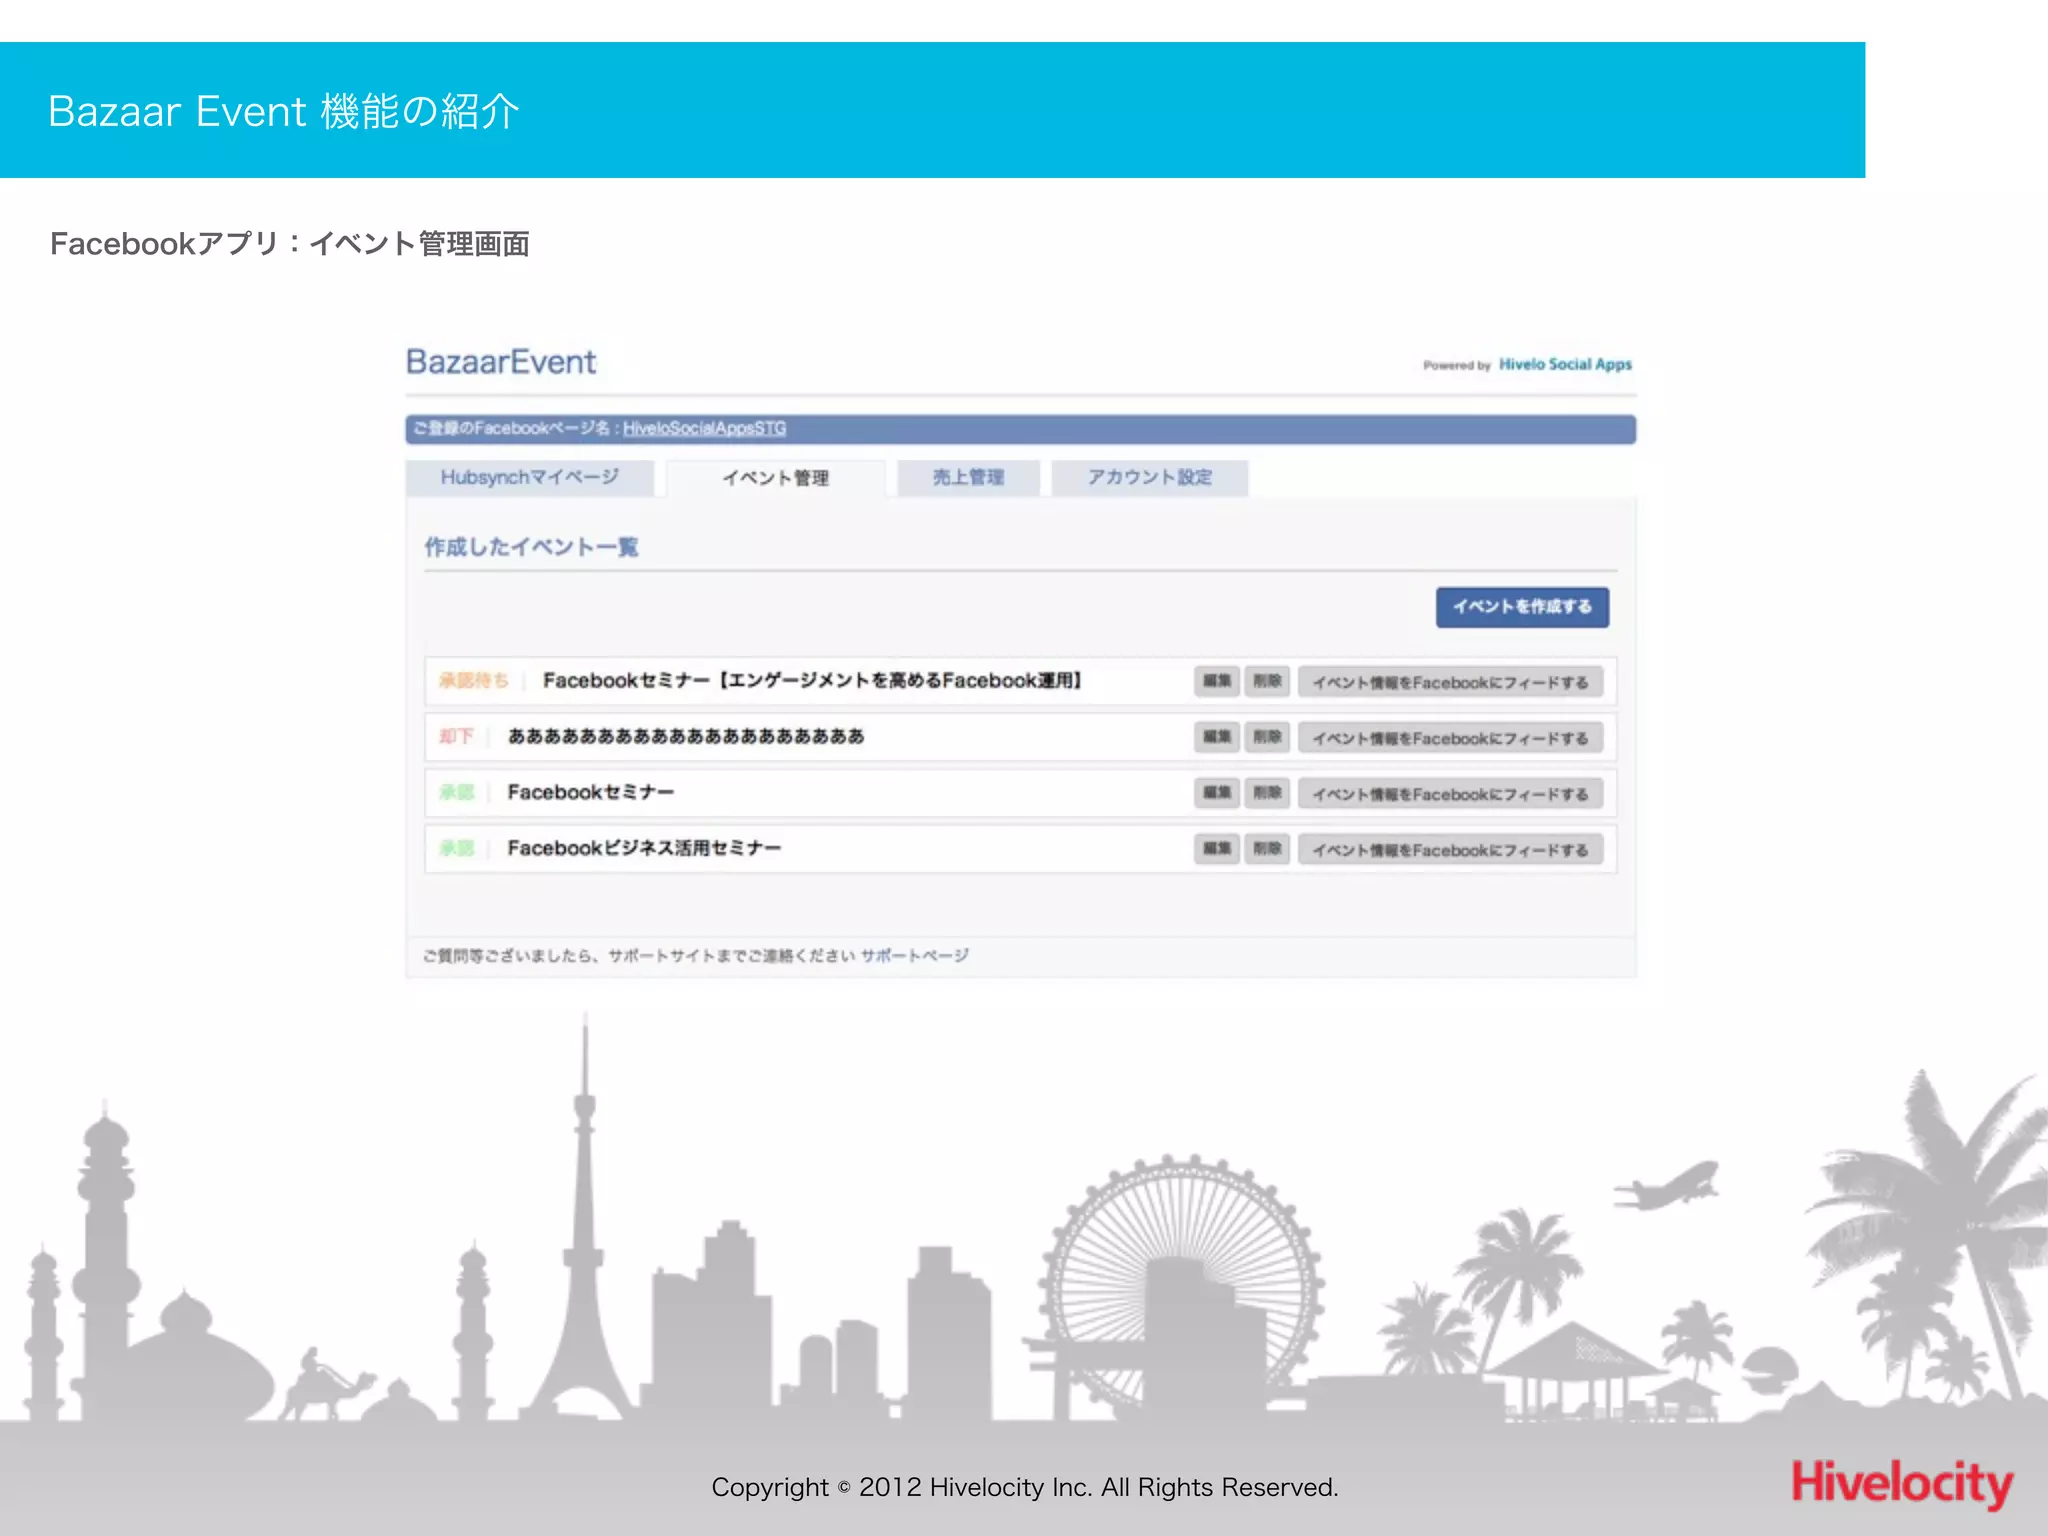Click the BazaarEvent logo
Viewport: 2048px width, 1536px height.
(500, 362)
